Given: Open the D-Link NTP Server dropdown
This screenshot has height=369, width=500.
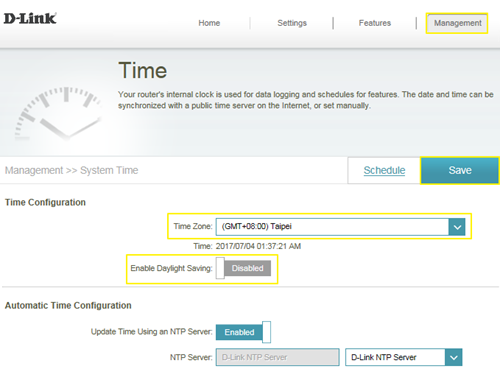Looking at the screenshot, I should click(404, 357).
